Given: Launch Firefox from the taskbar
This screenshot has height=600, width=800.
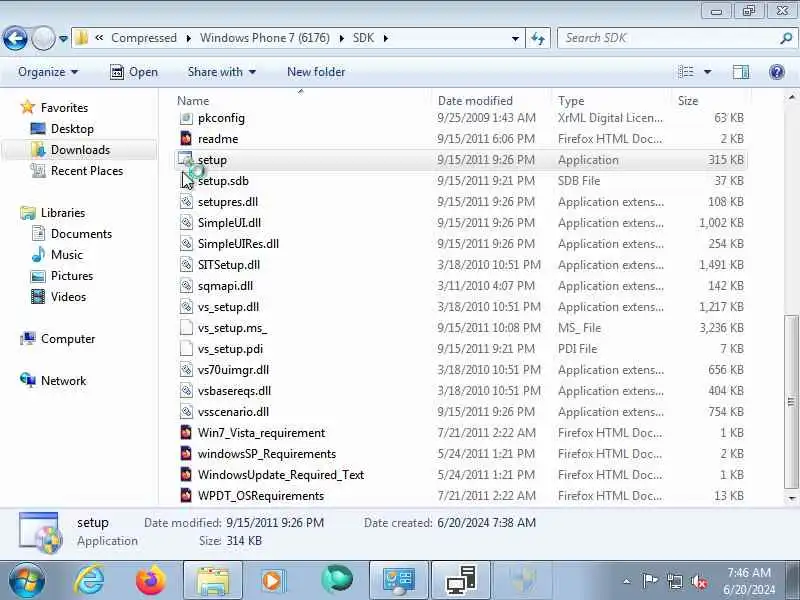Looking at the screenshot, I should [151, 580].
